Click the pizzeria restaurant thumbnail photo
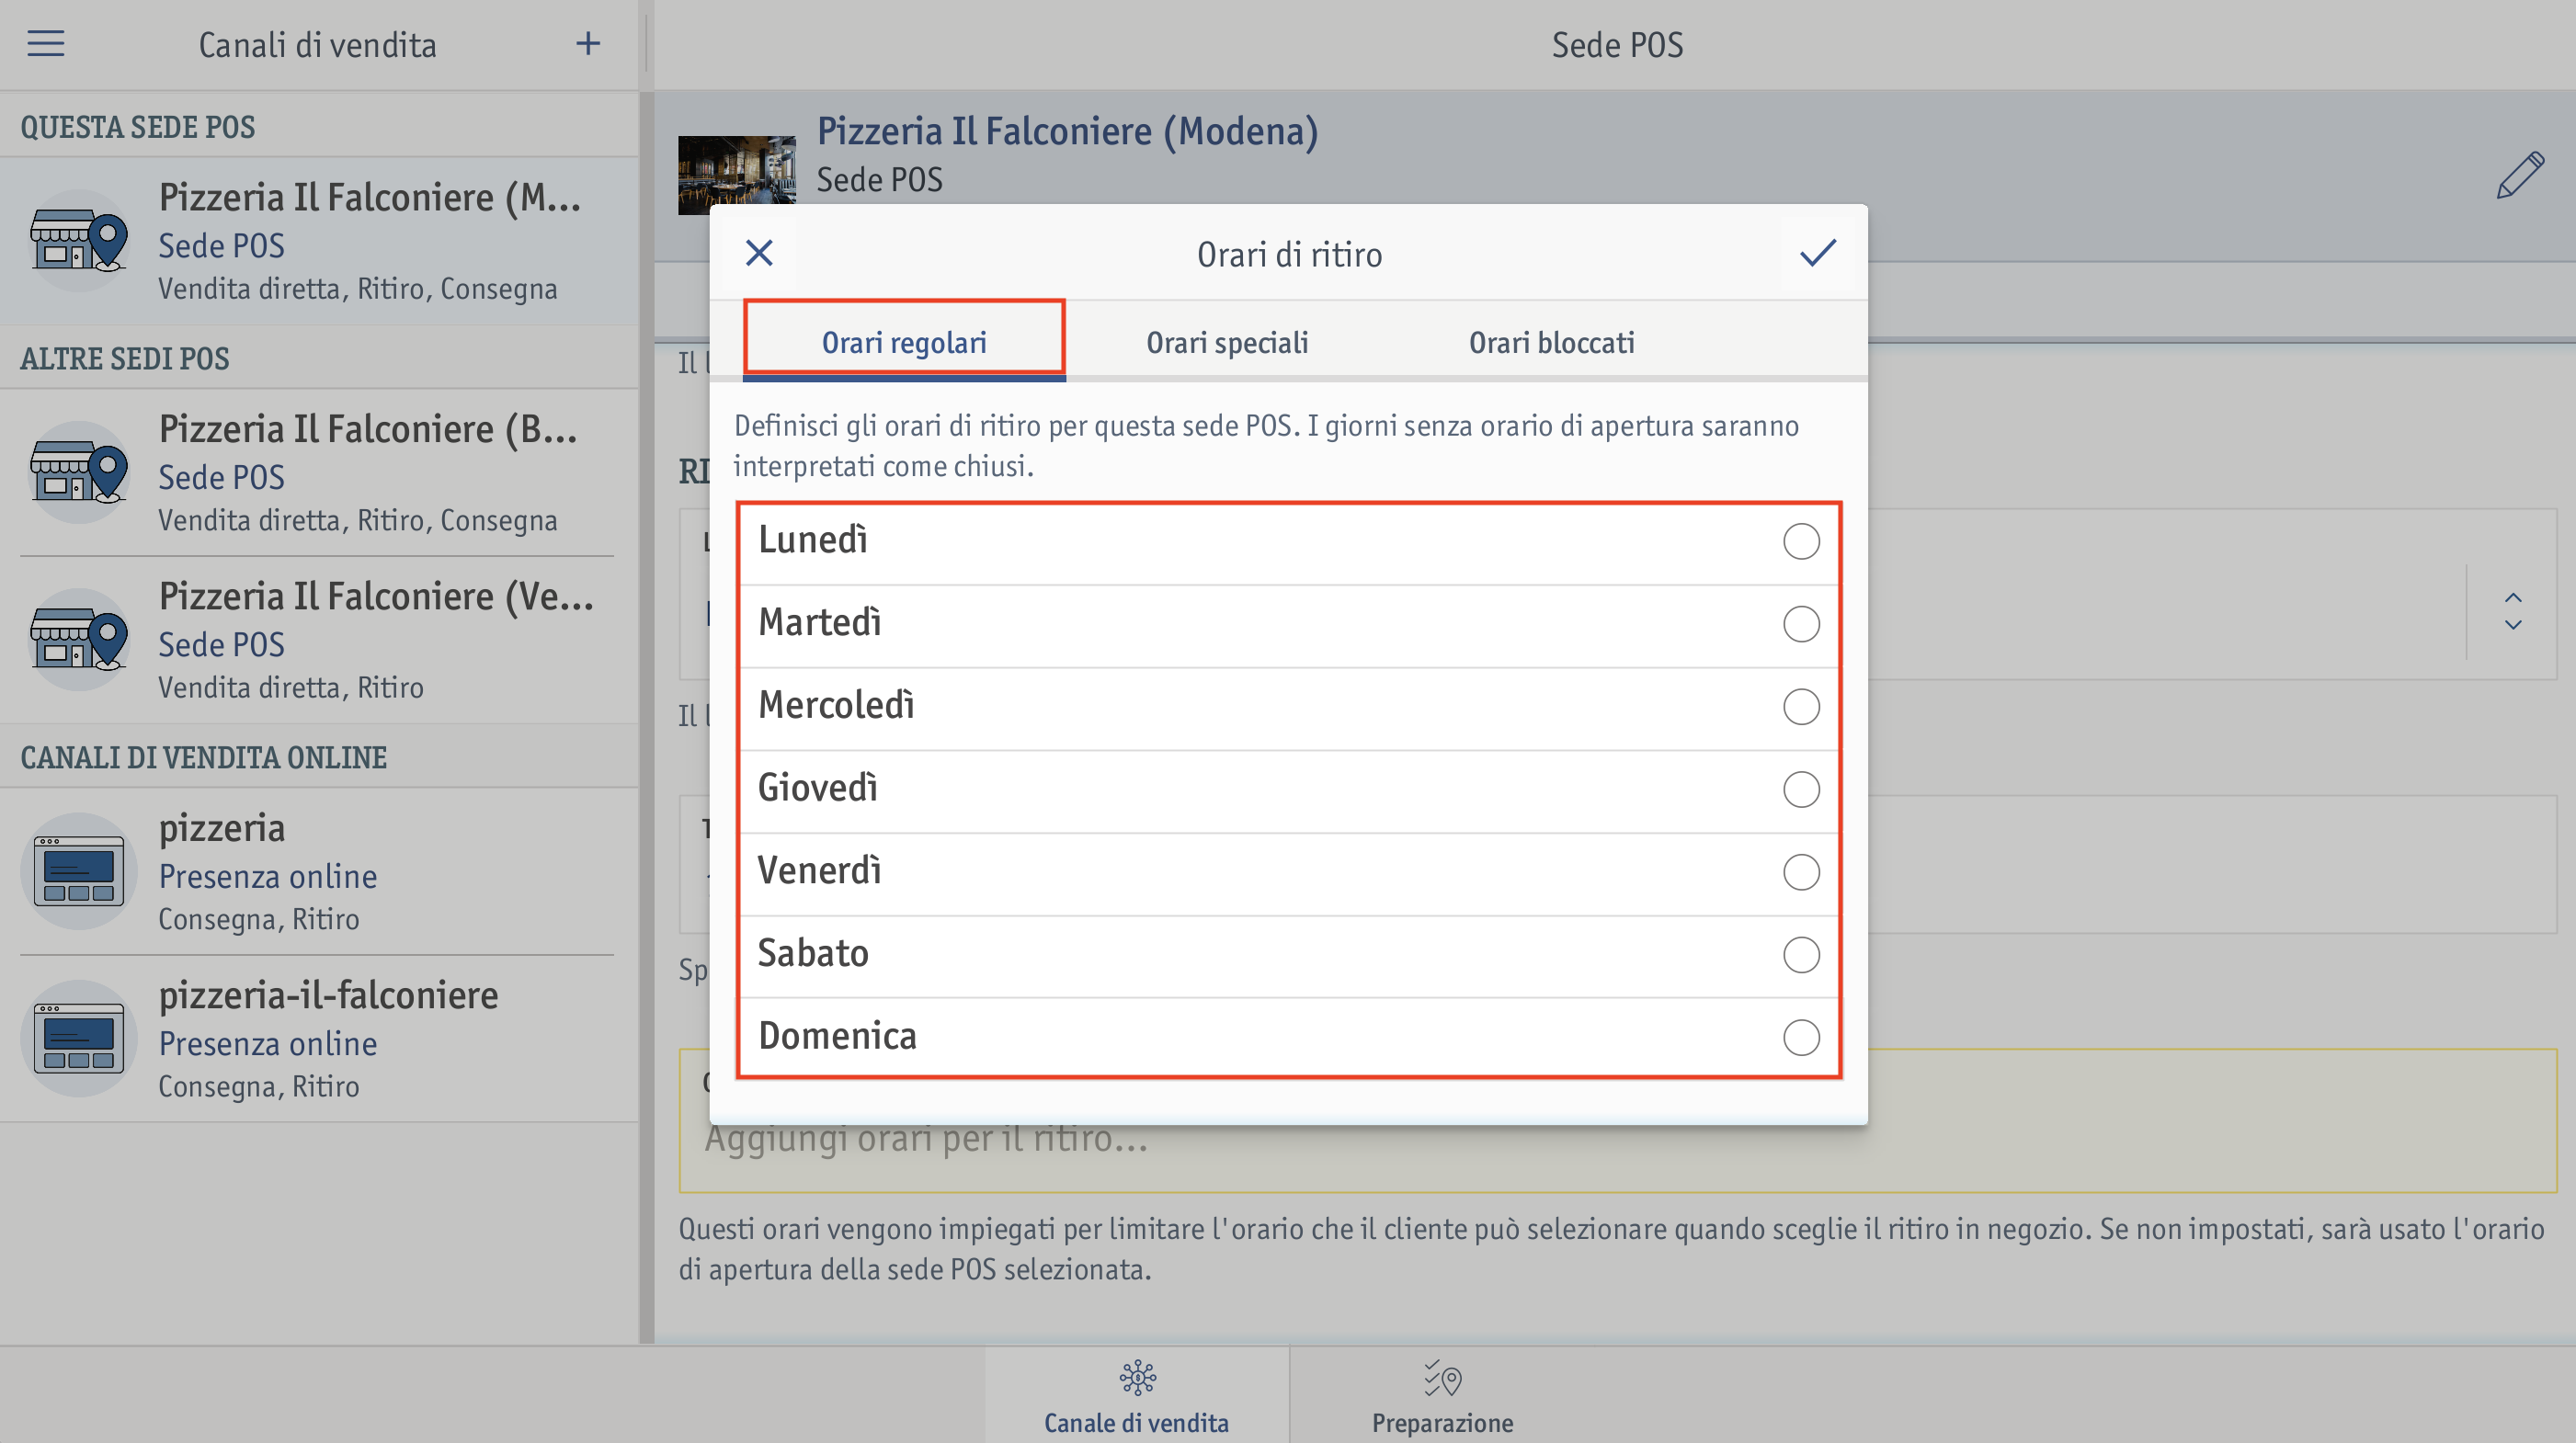Viewport: 2576px width, 1443px height. pos(736,175)
